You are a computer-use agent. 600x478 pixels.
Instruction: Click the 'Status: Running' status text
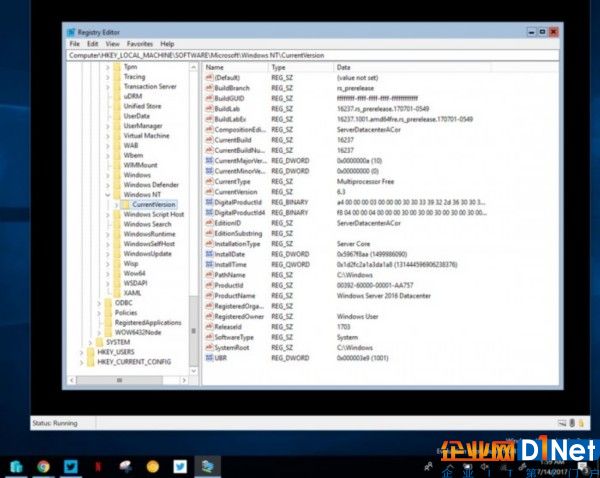tap(55, 423)
